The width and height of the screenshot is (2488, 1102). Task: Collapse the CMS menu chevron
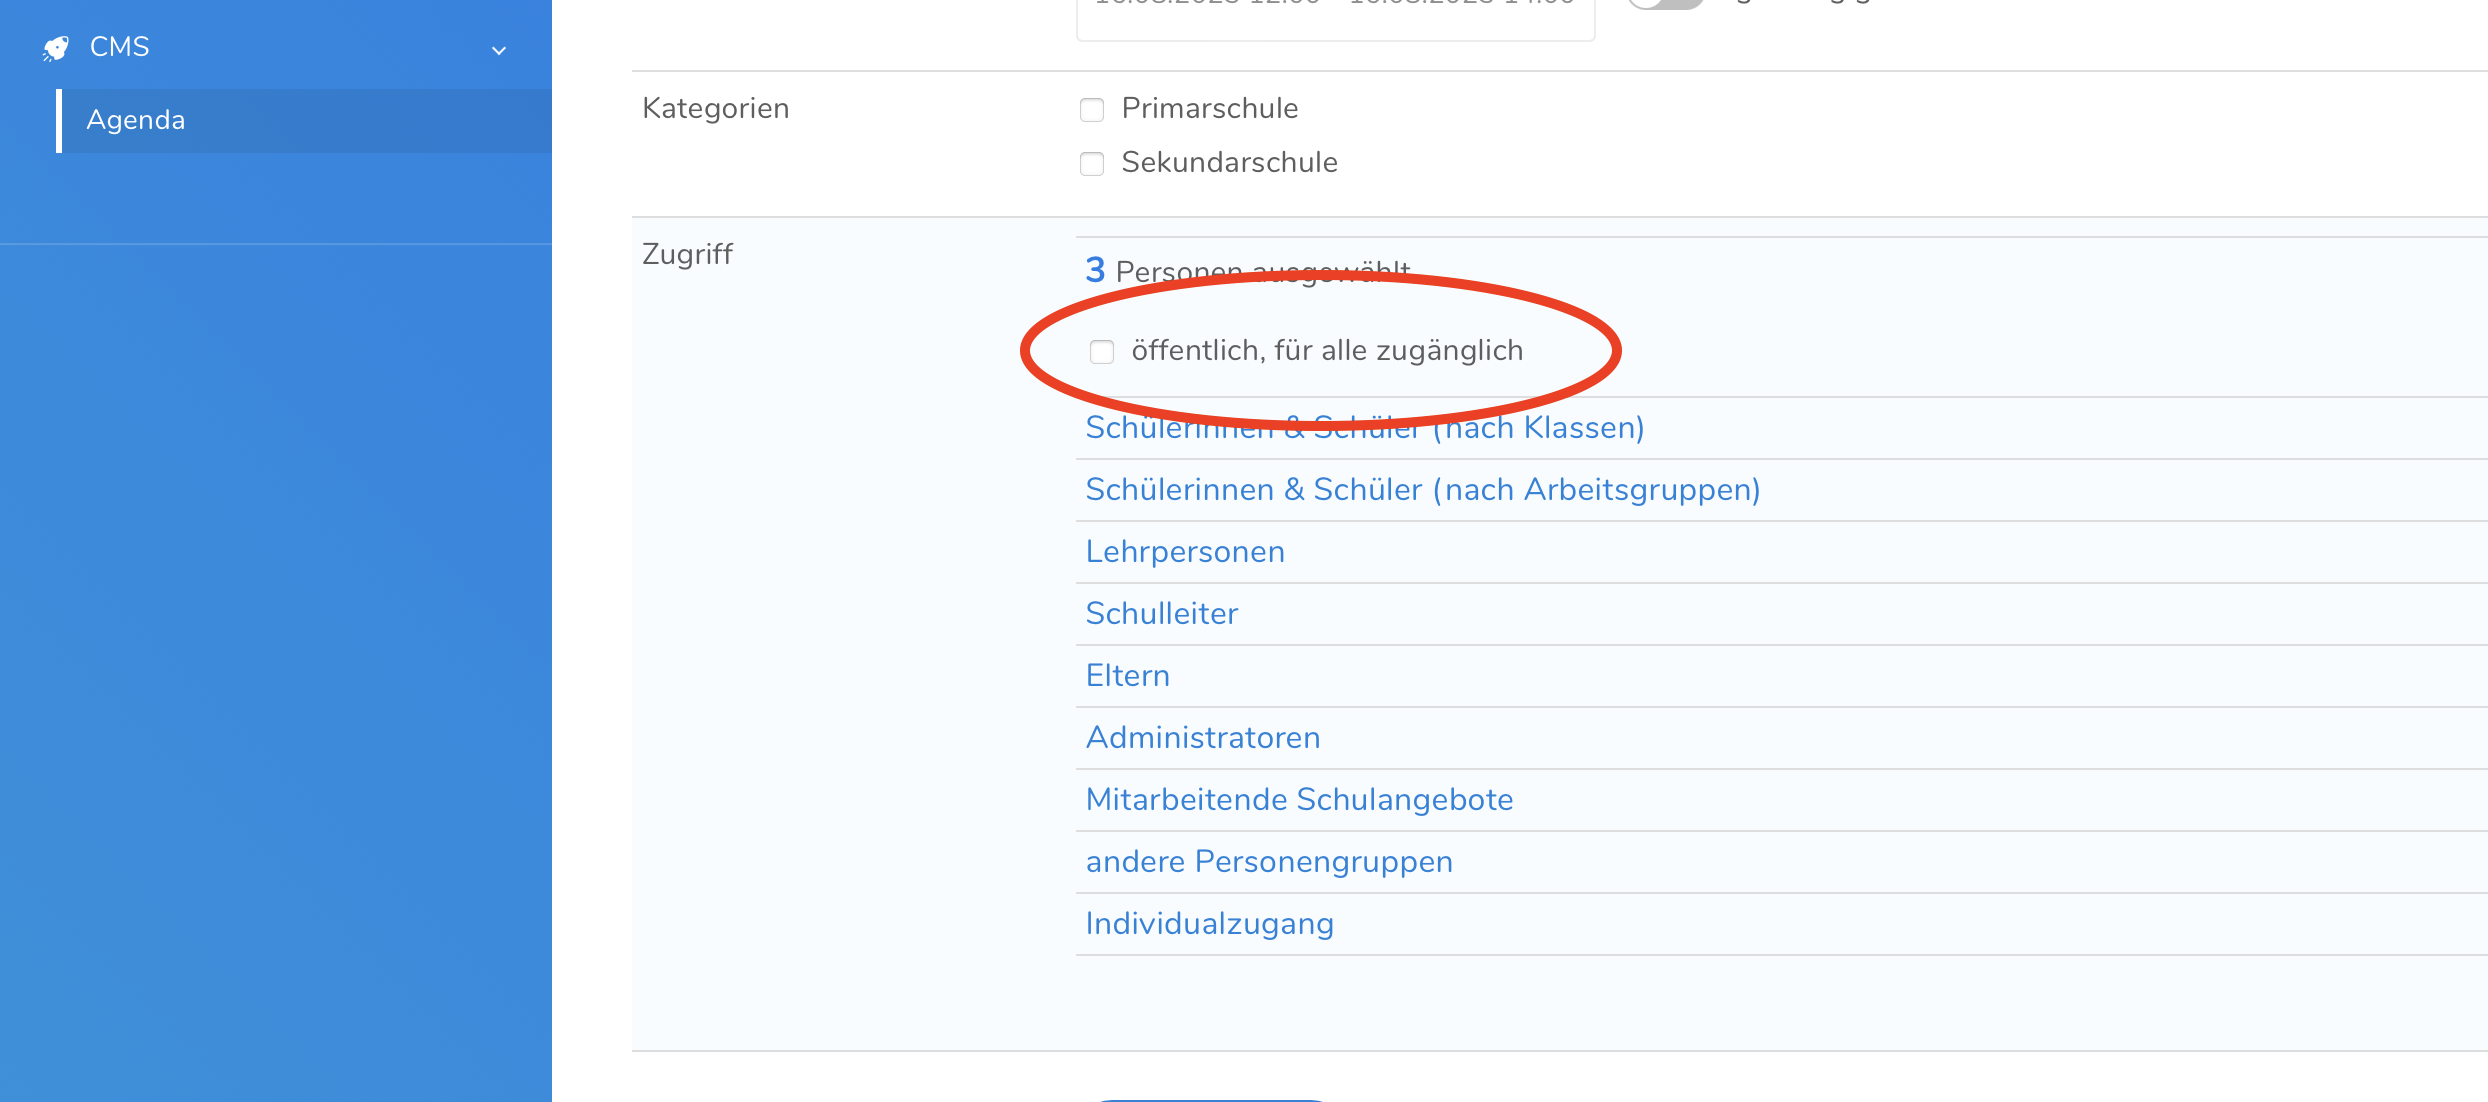click(499, 50)
